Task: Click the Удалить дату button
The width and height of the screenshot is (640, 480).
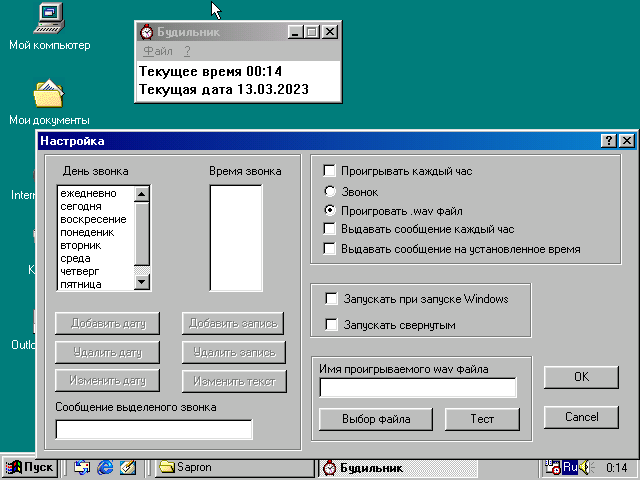Action: coord(107,352)
